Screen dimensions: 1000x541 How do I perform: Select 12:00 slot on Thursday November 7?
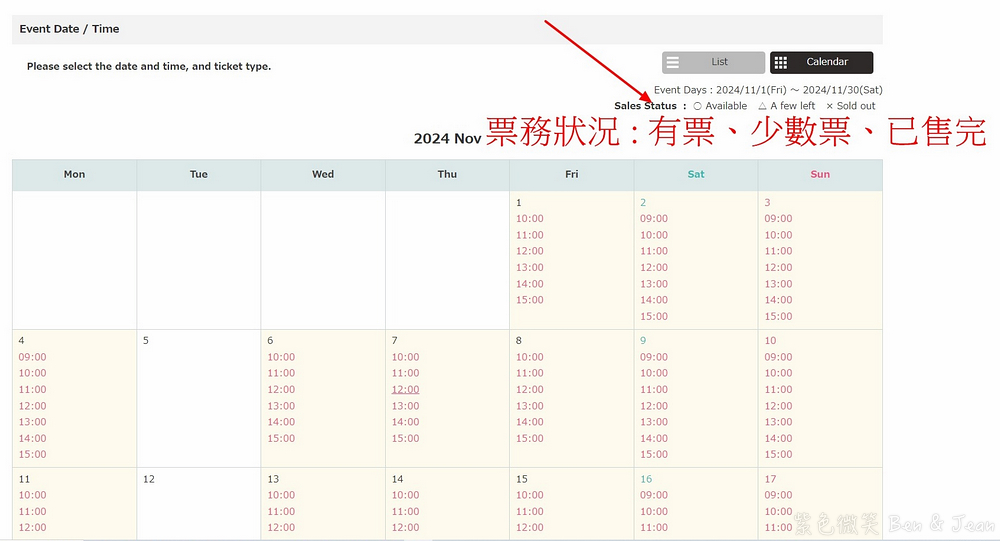(x=405, y=390)
